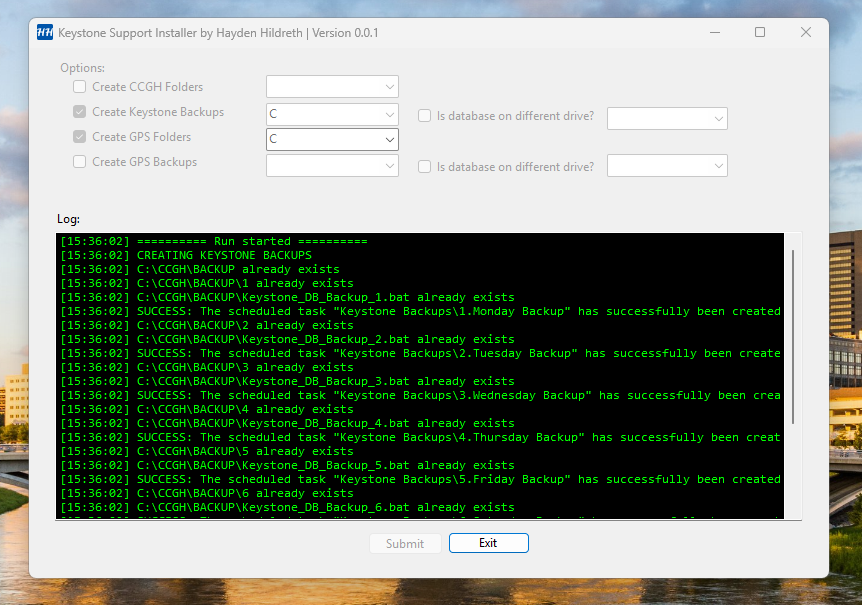The height and width of the screenshot is (605, 862).
Task: Open the GPS Backups drive dropdown
Action: [332, 165]
